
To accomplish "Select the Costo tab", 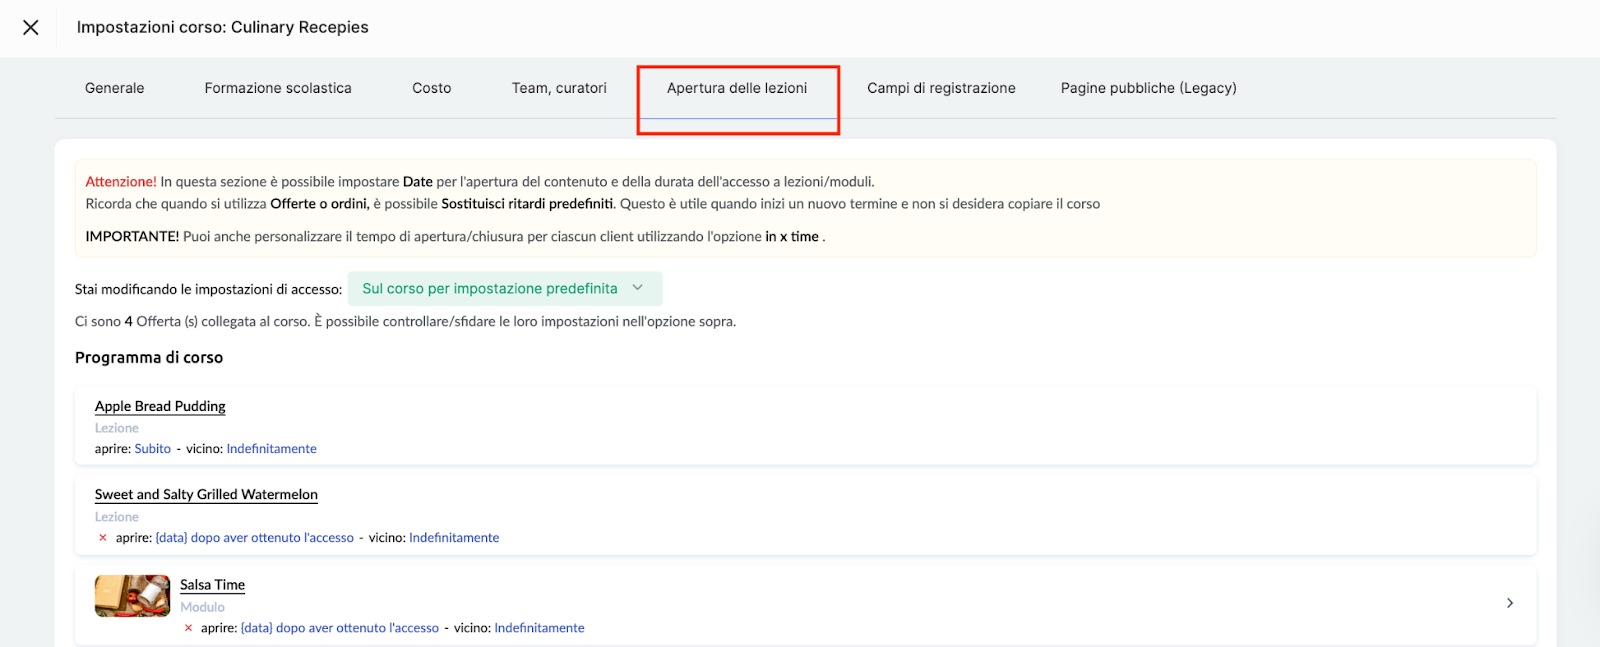I will coord(431,88).
